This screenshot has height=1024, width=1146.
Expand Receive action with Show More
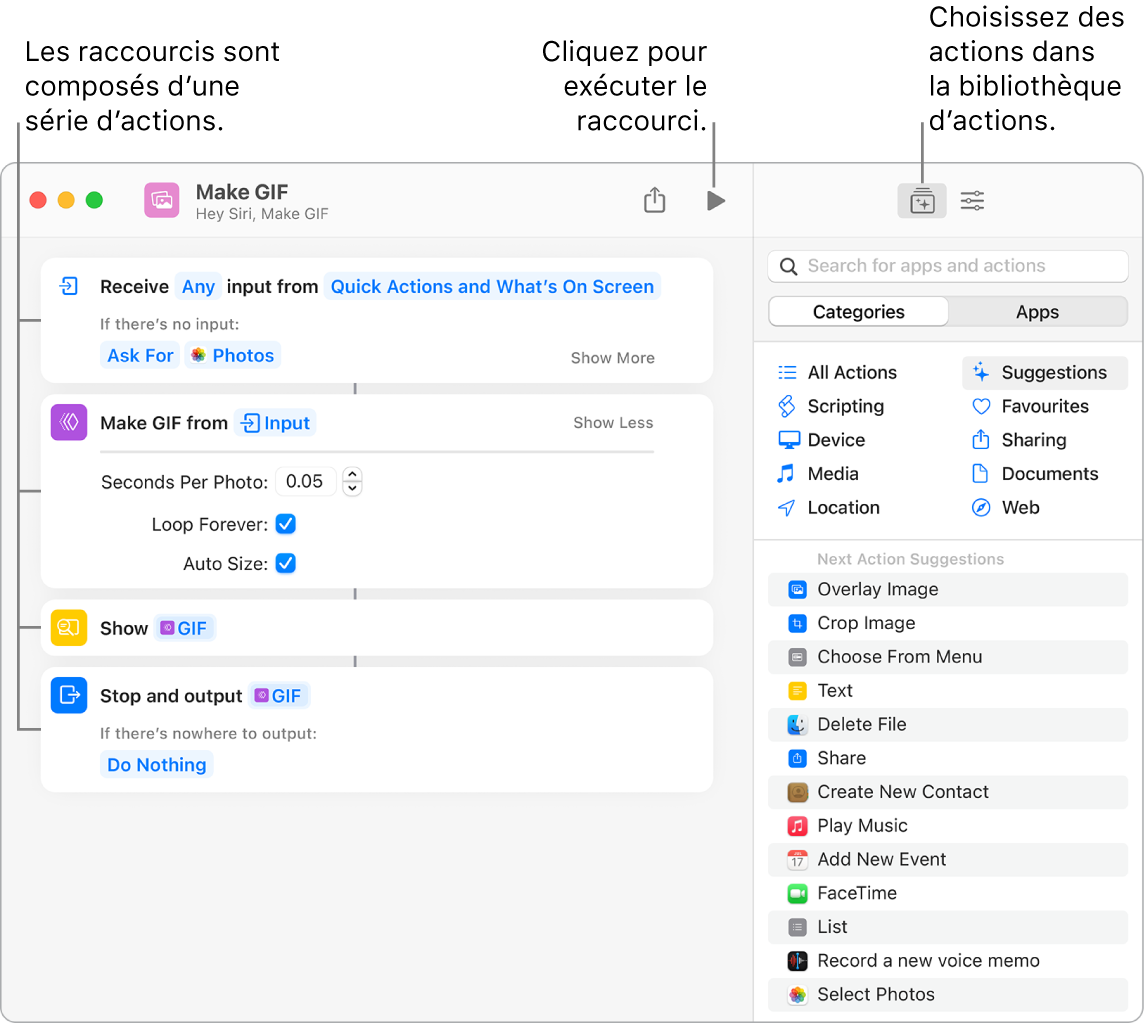pos(612,358)
